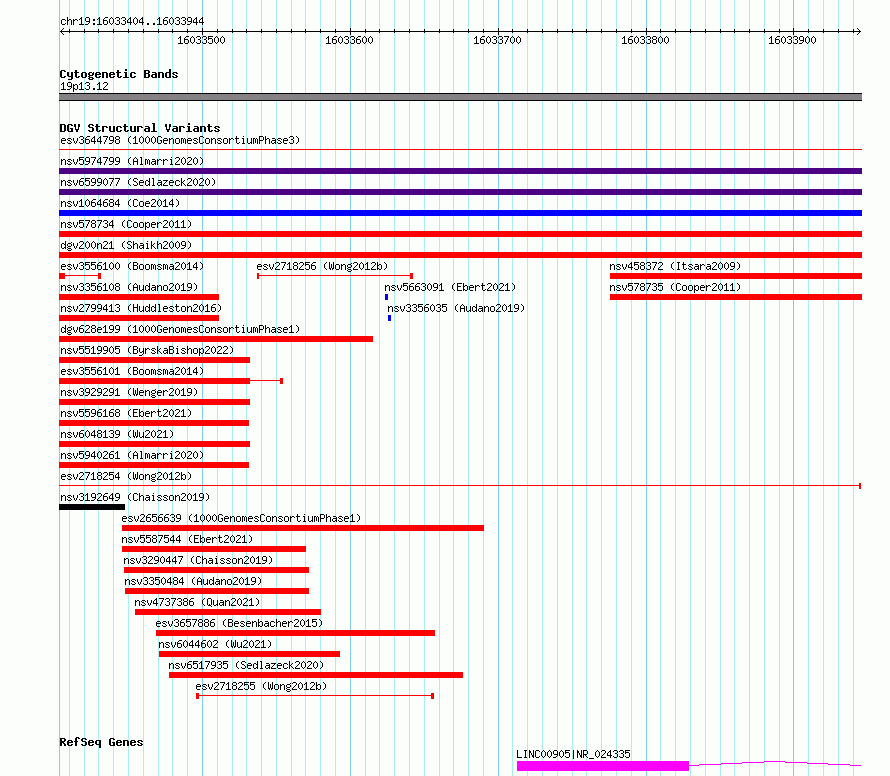Click ruler position 16033600
Viewport: 890px width, 776px height.
coord(349,40)
